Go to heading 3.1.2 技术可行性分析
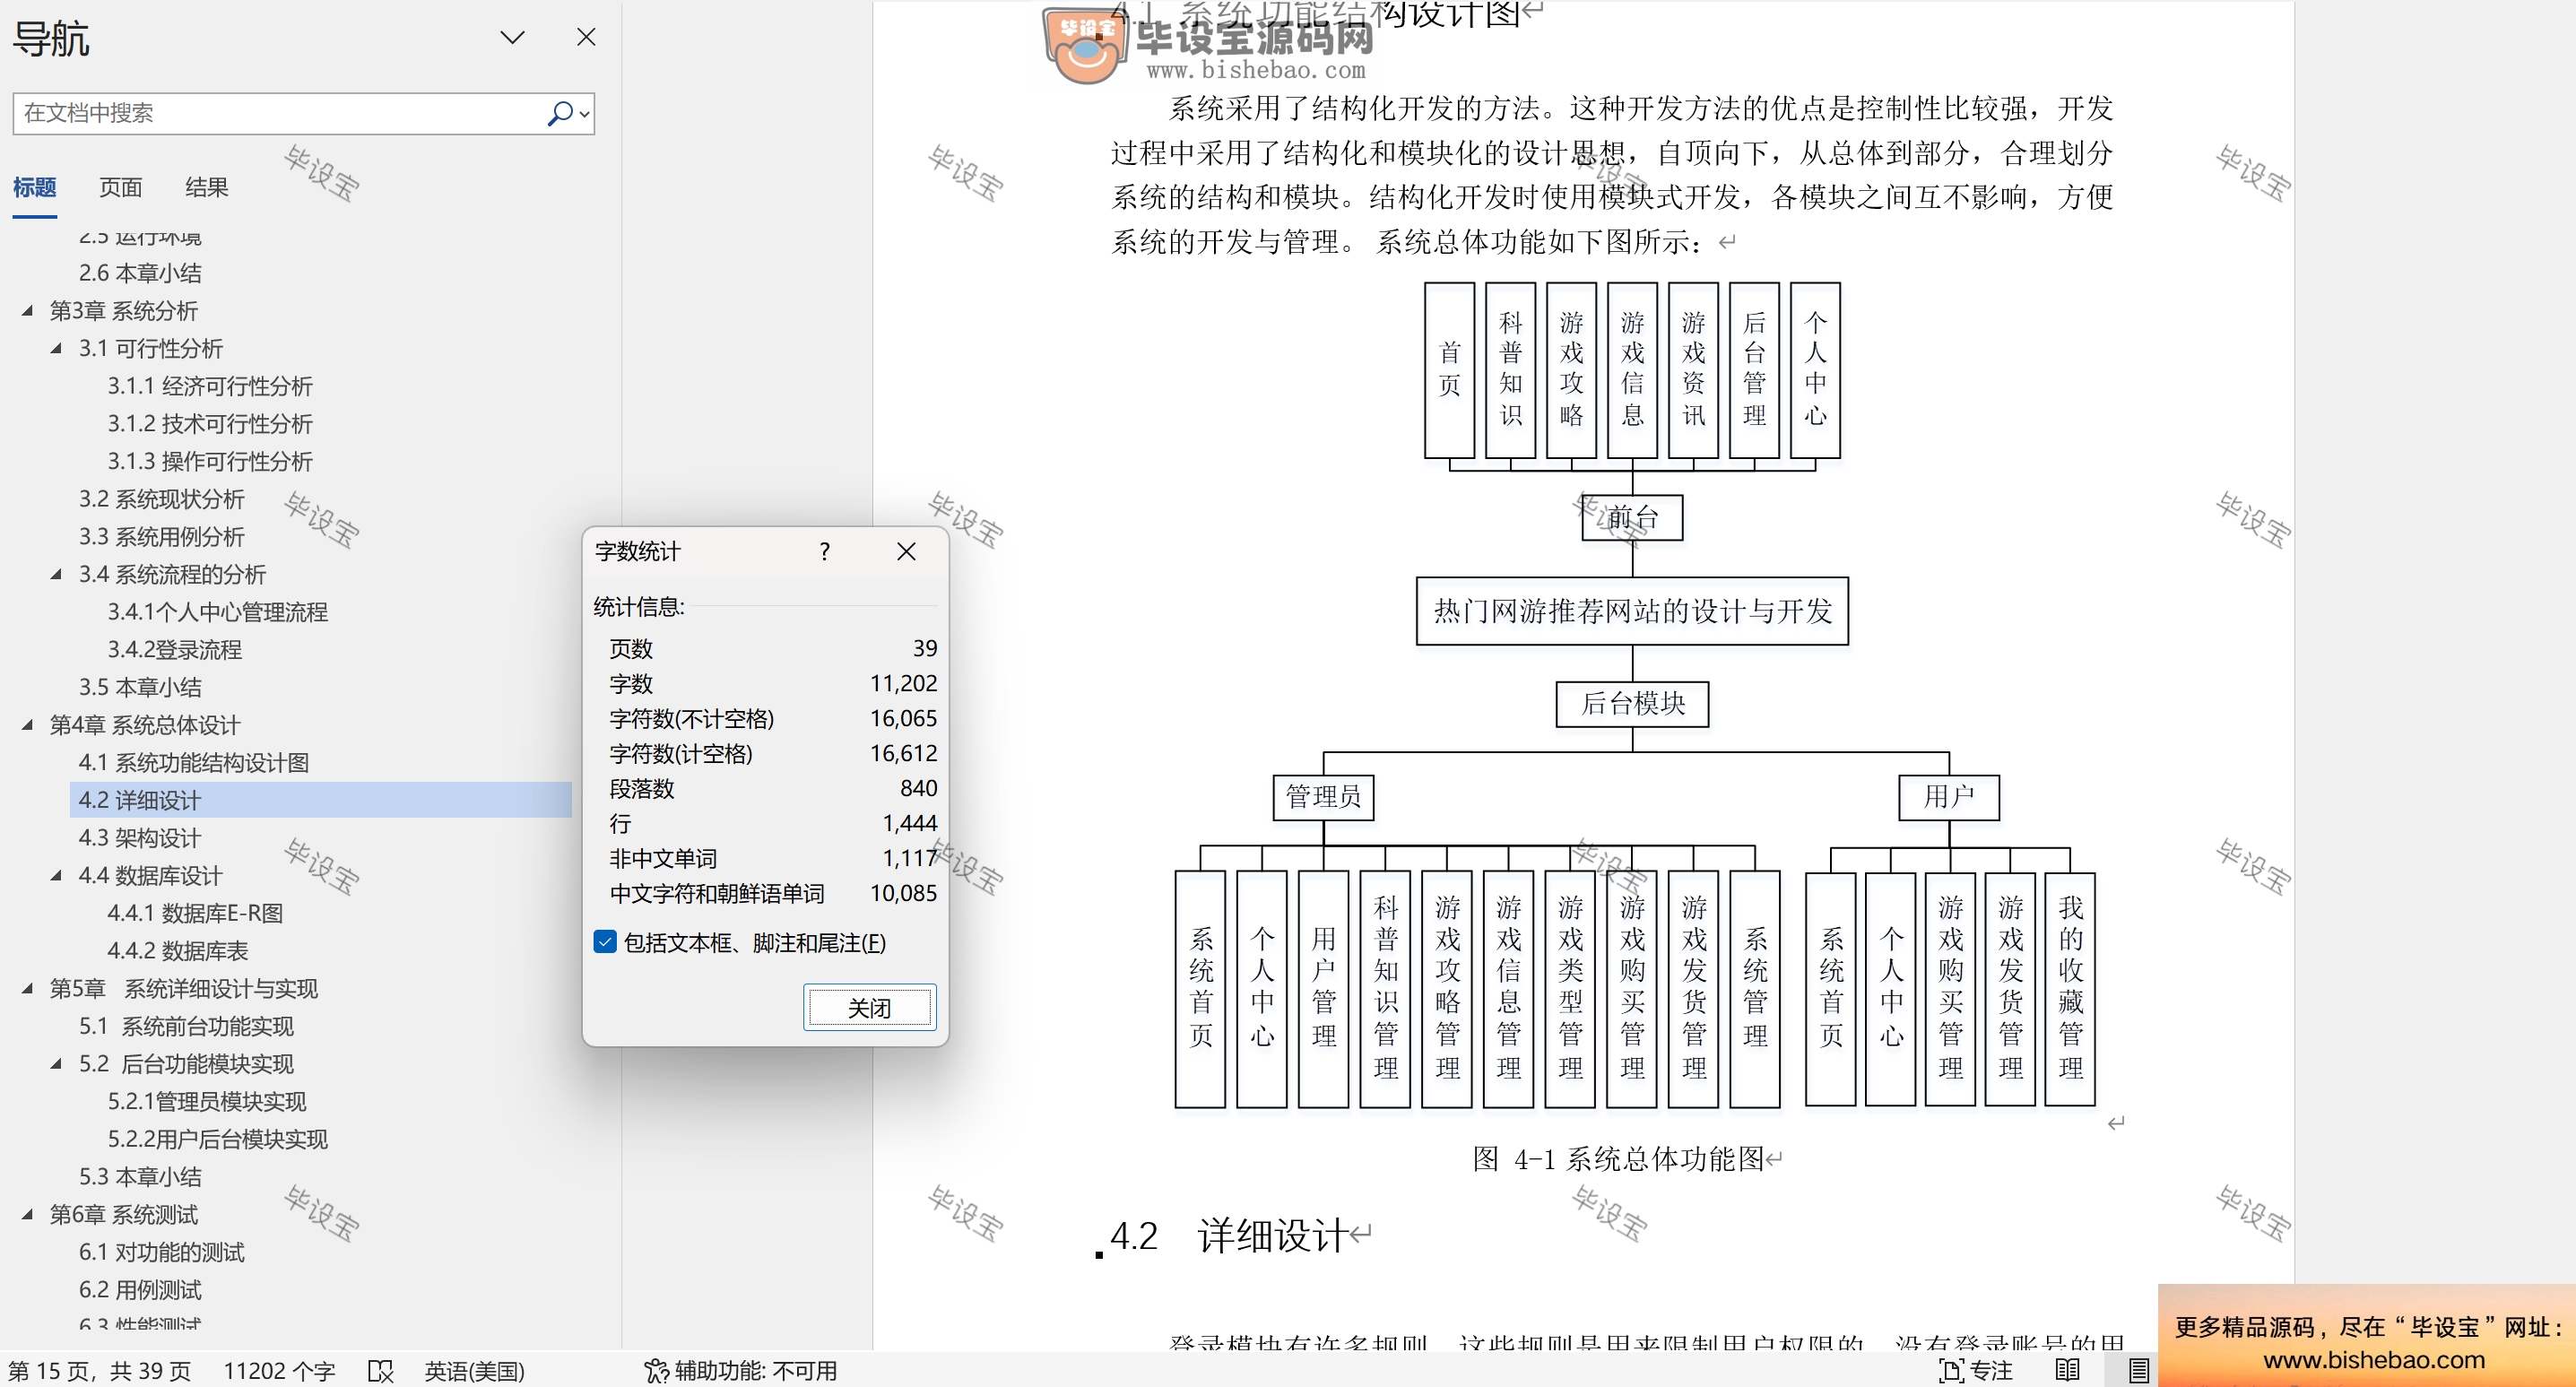2576x1387 pixels. (x=210, y=423)
